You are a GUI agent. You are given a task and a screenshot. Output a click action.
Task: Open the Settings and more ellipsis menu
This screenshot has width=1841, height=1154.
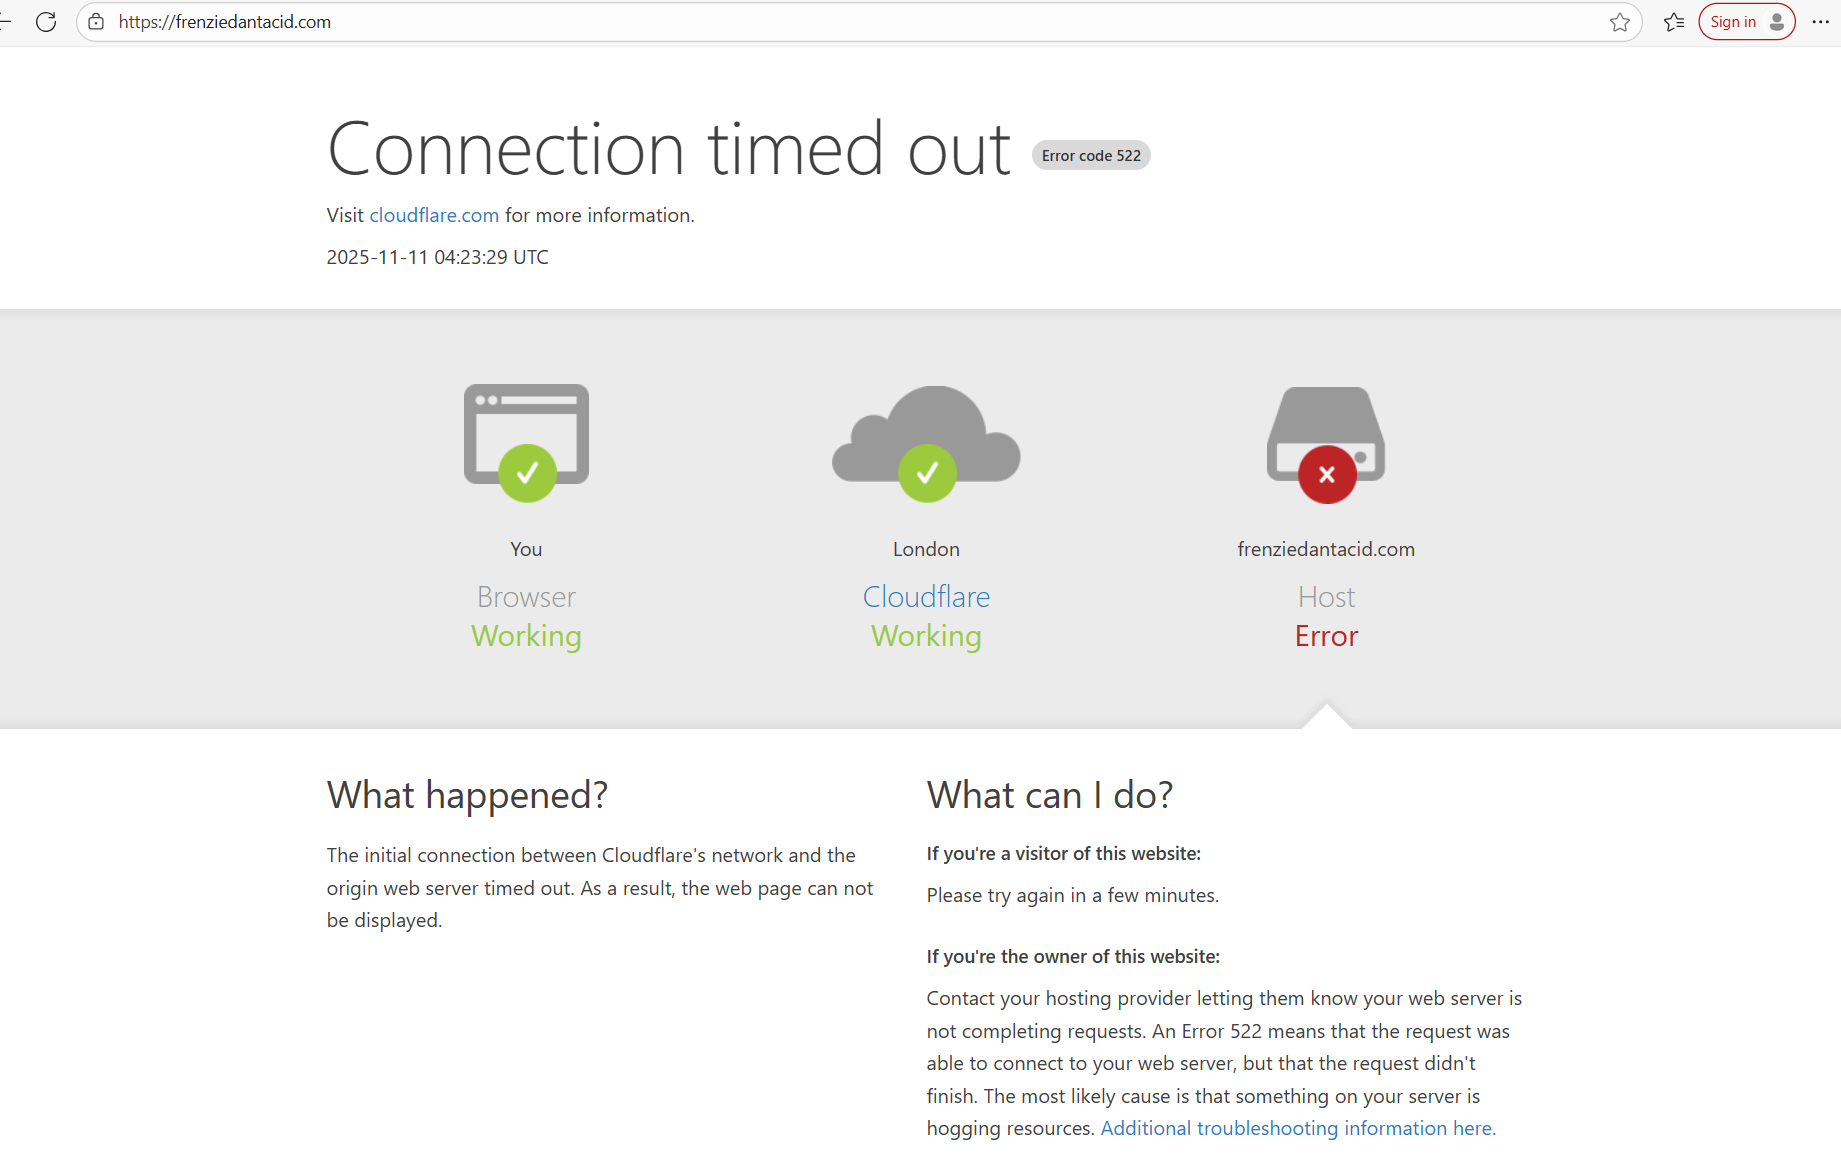click(1820, 22)
